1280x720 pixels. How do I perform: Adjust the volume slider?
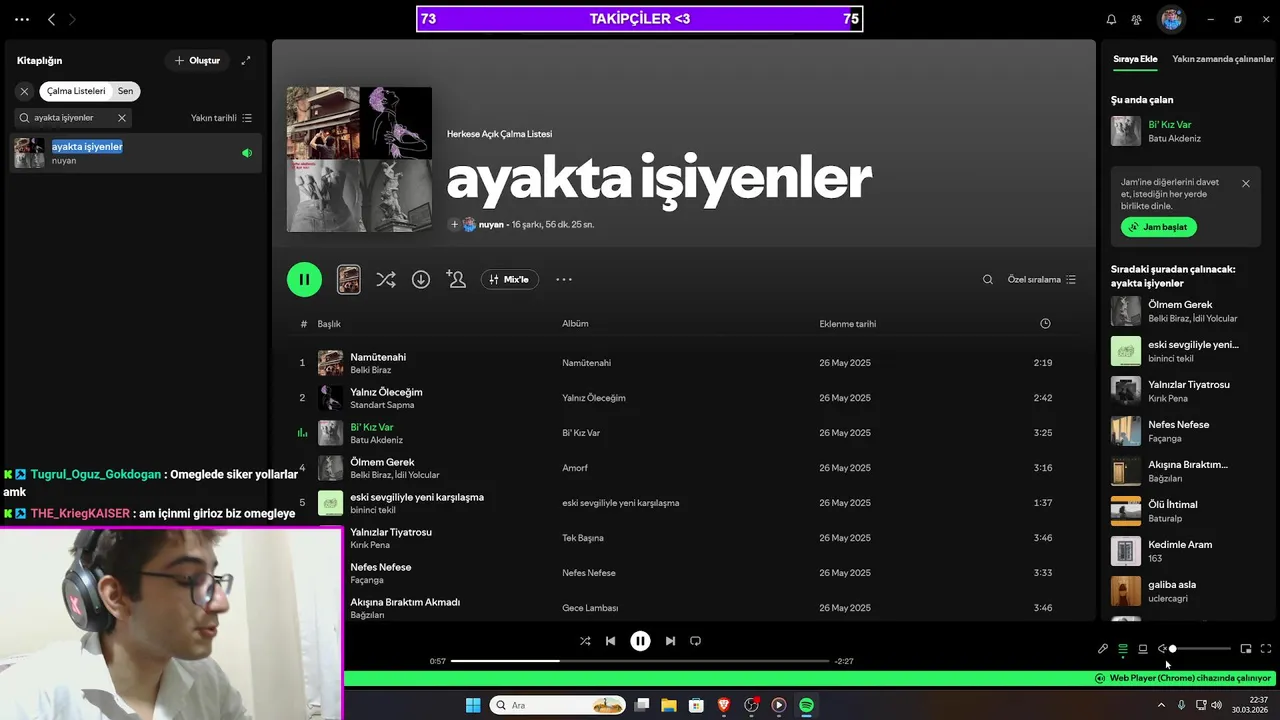(1201, 649)
